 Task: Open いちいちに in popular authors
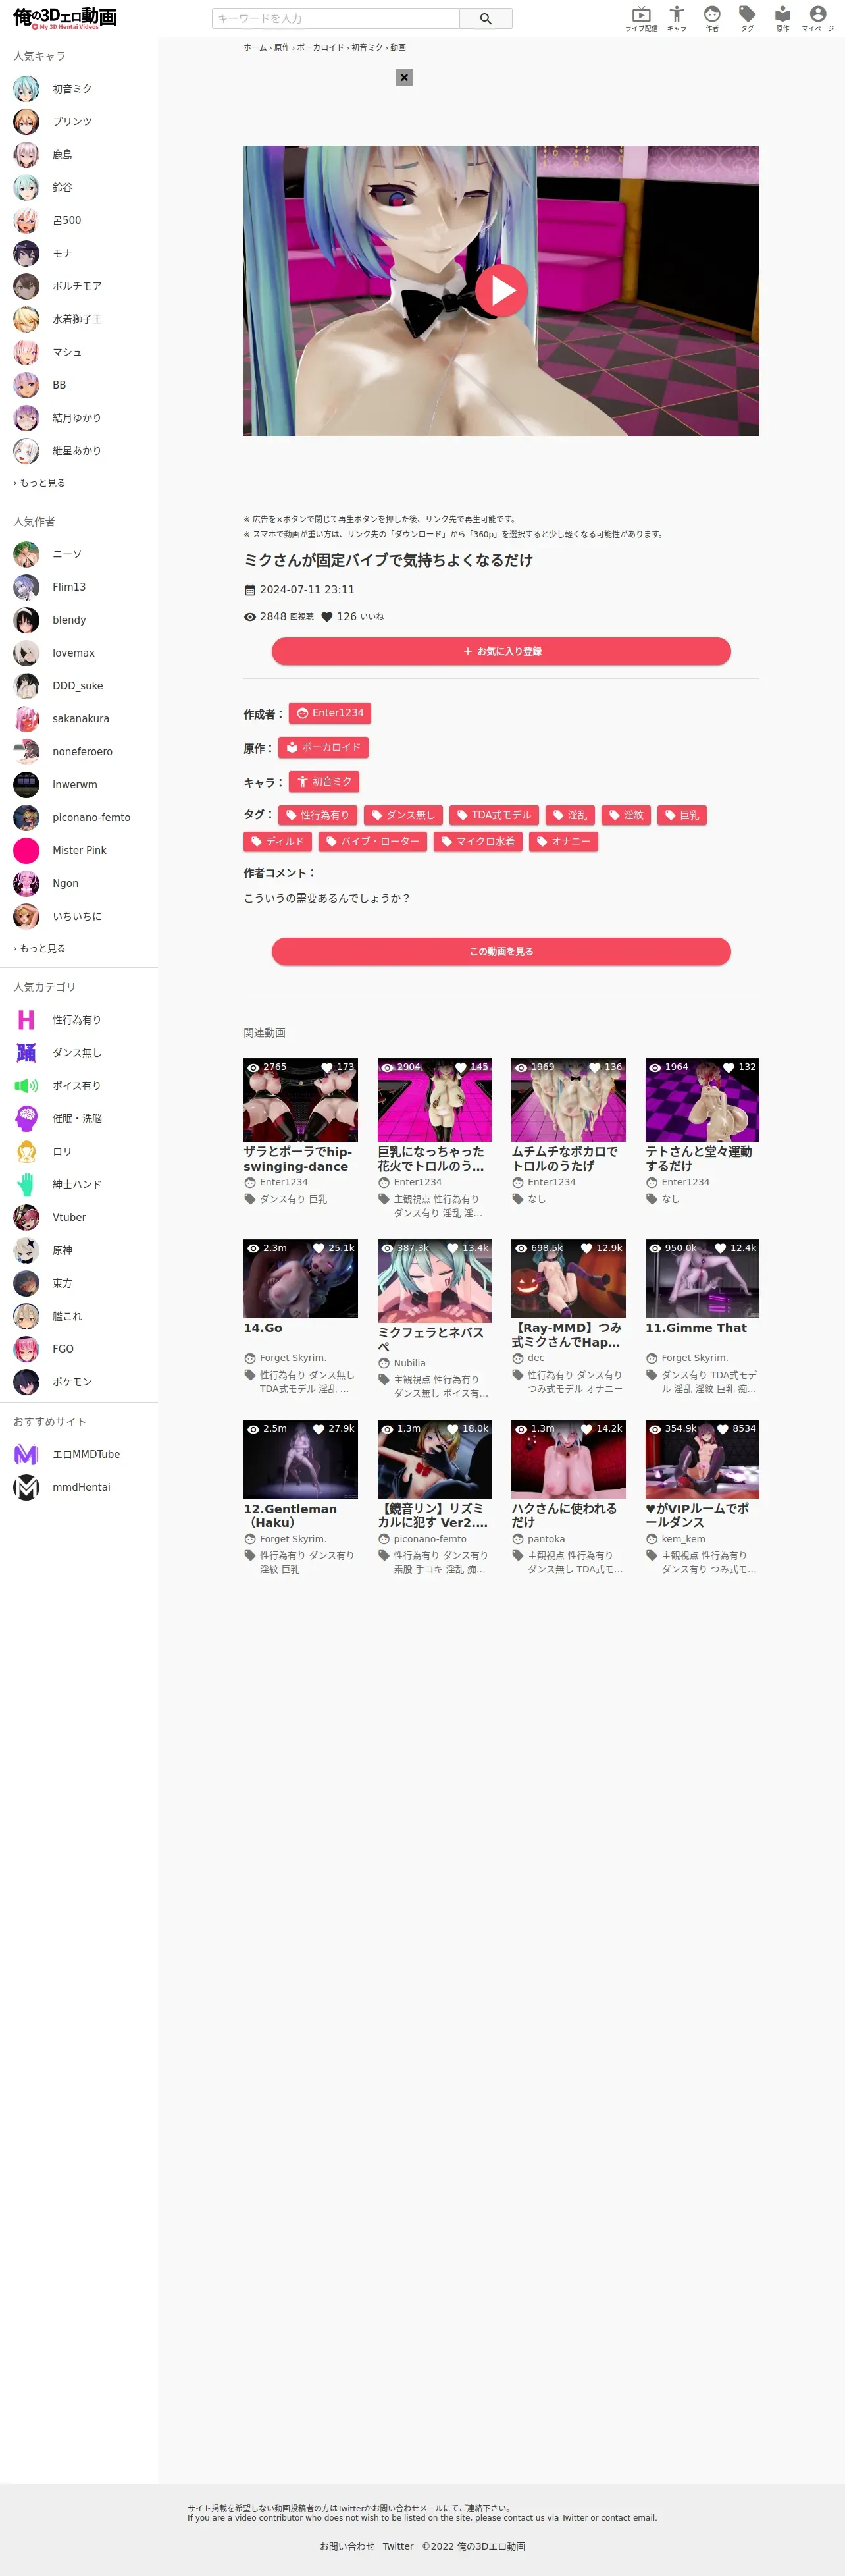(77, 917)
